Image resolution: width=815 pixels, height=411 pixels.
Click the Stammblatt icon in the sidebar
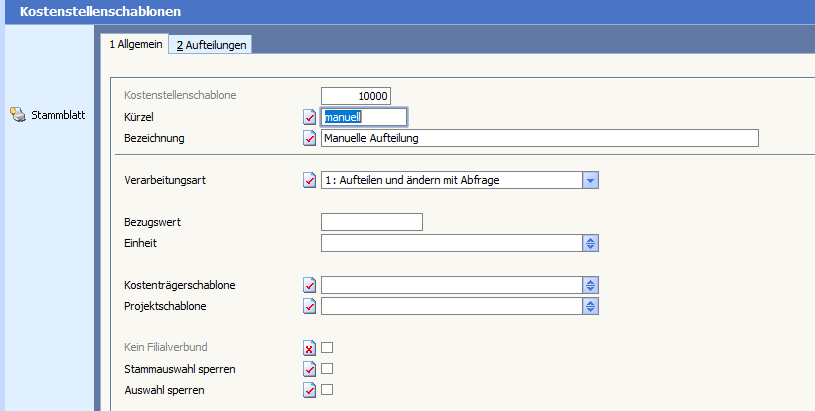tap(17, 114)
